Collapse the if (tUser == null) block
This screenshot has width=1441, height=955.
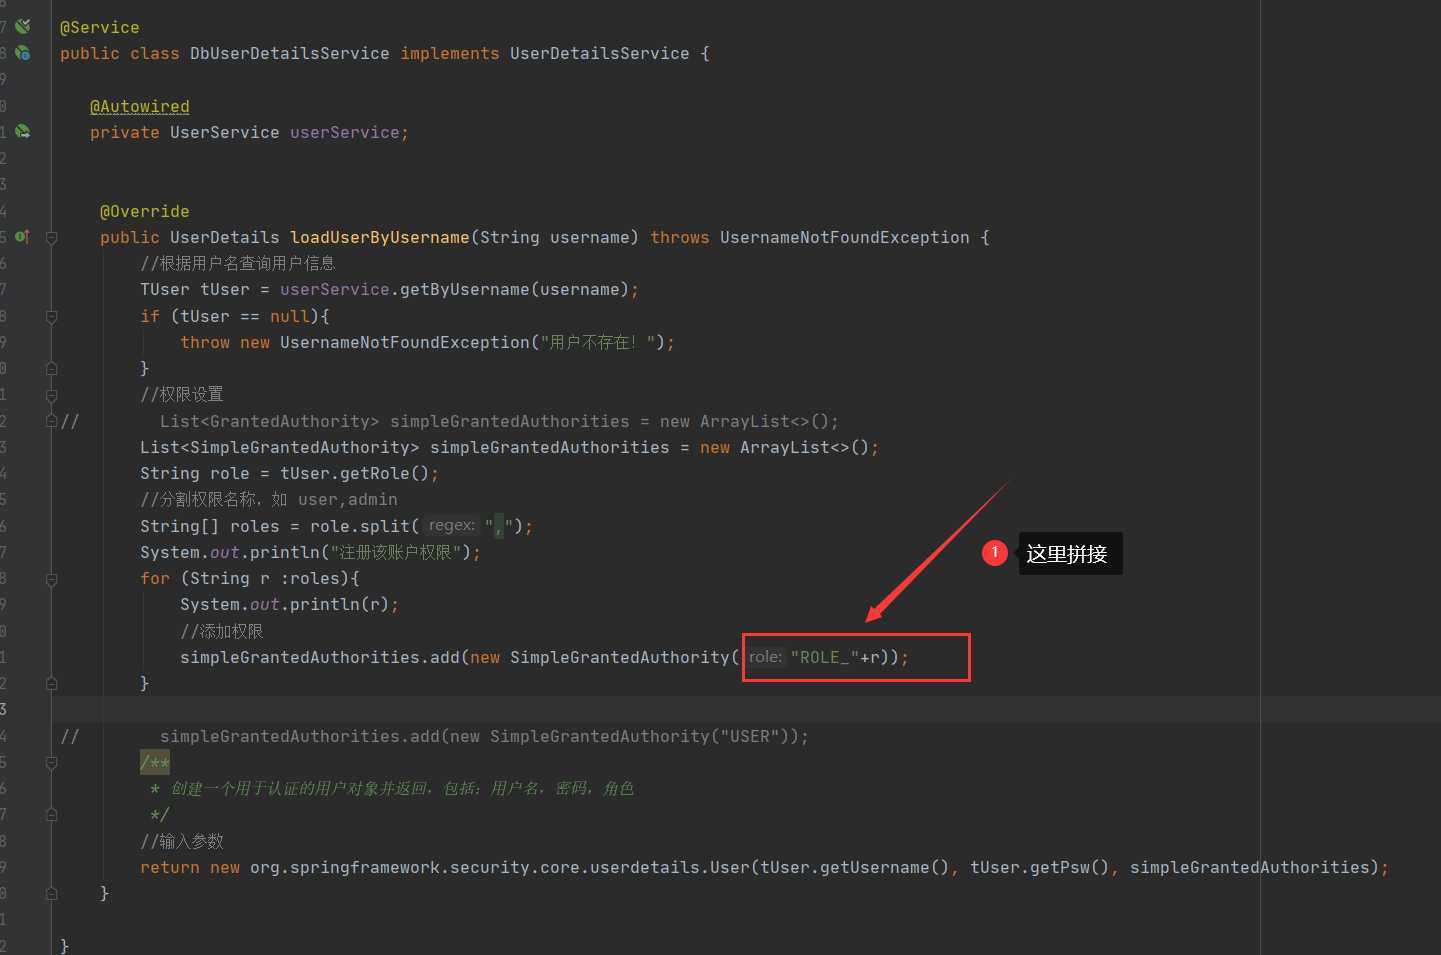coord(51,316)
